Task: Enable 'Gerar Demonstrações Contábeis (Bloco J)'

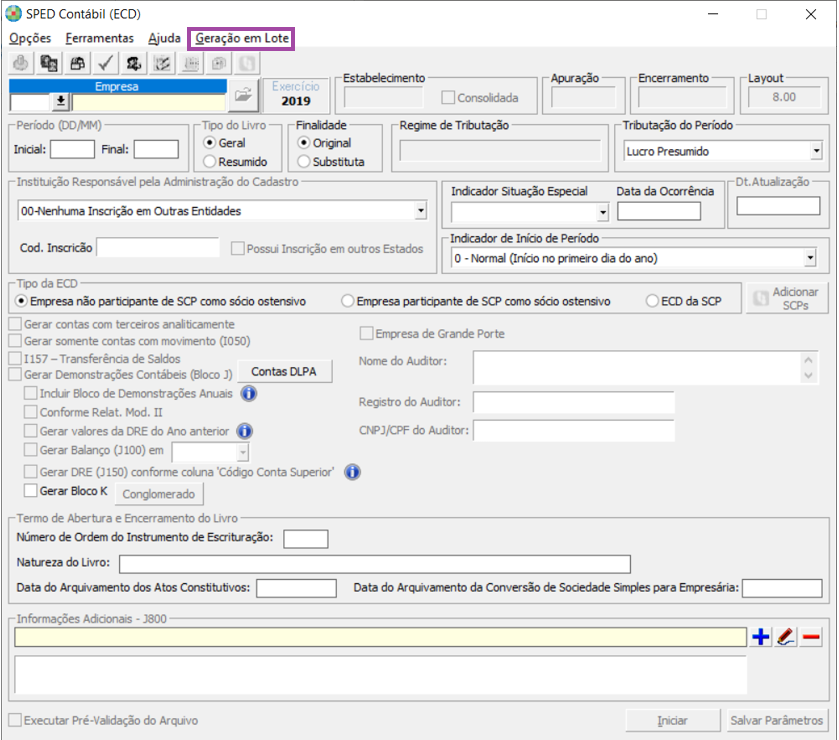Action: tap(15, 375)
